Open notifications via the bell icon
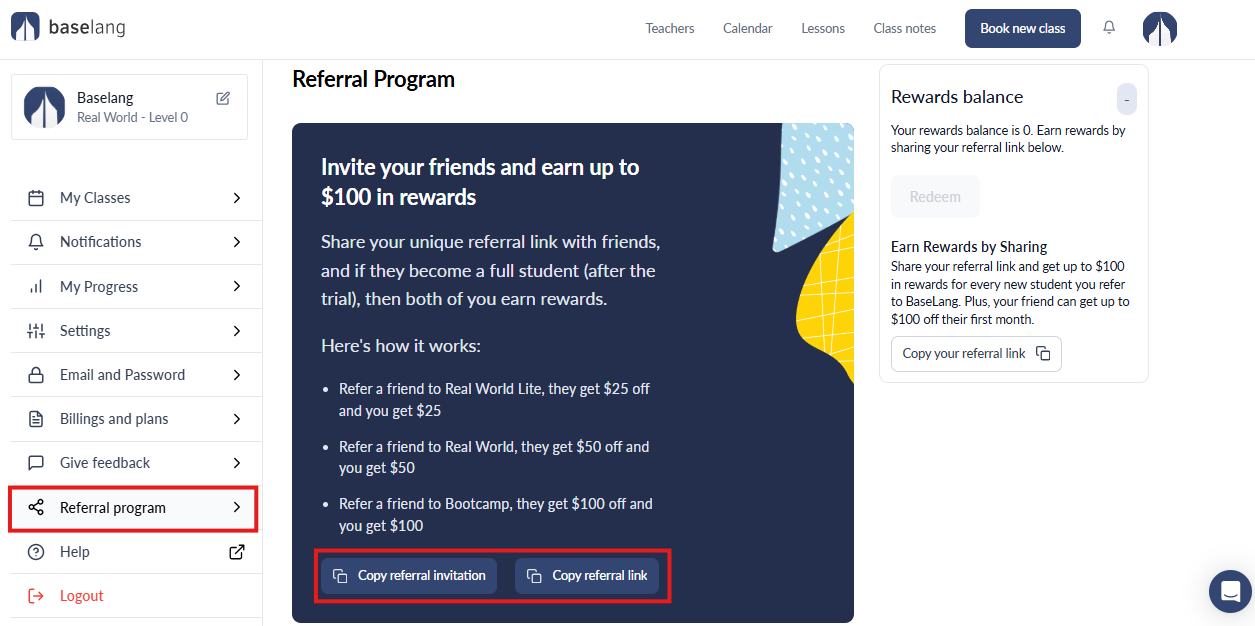The image size is (1255, 626). [x=1109, y=27]
